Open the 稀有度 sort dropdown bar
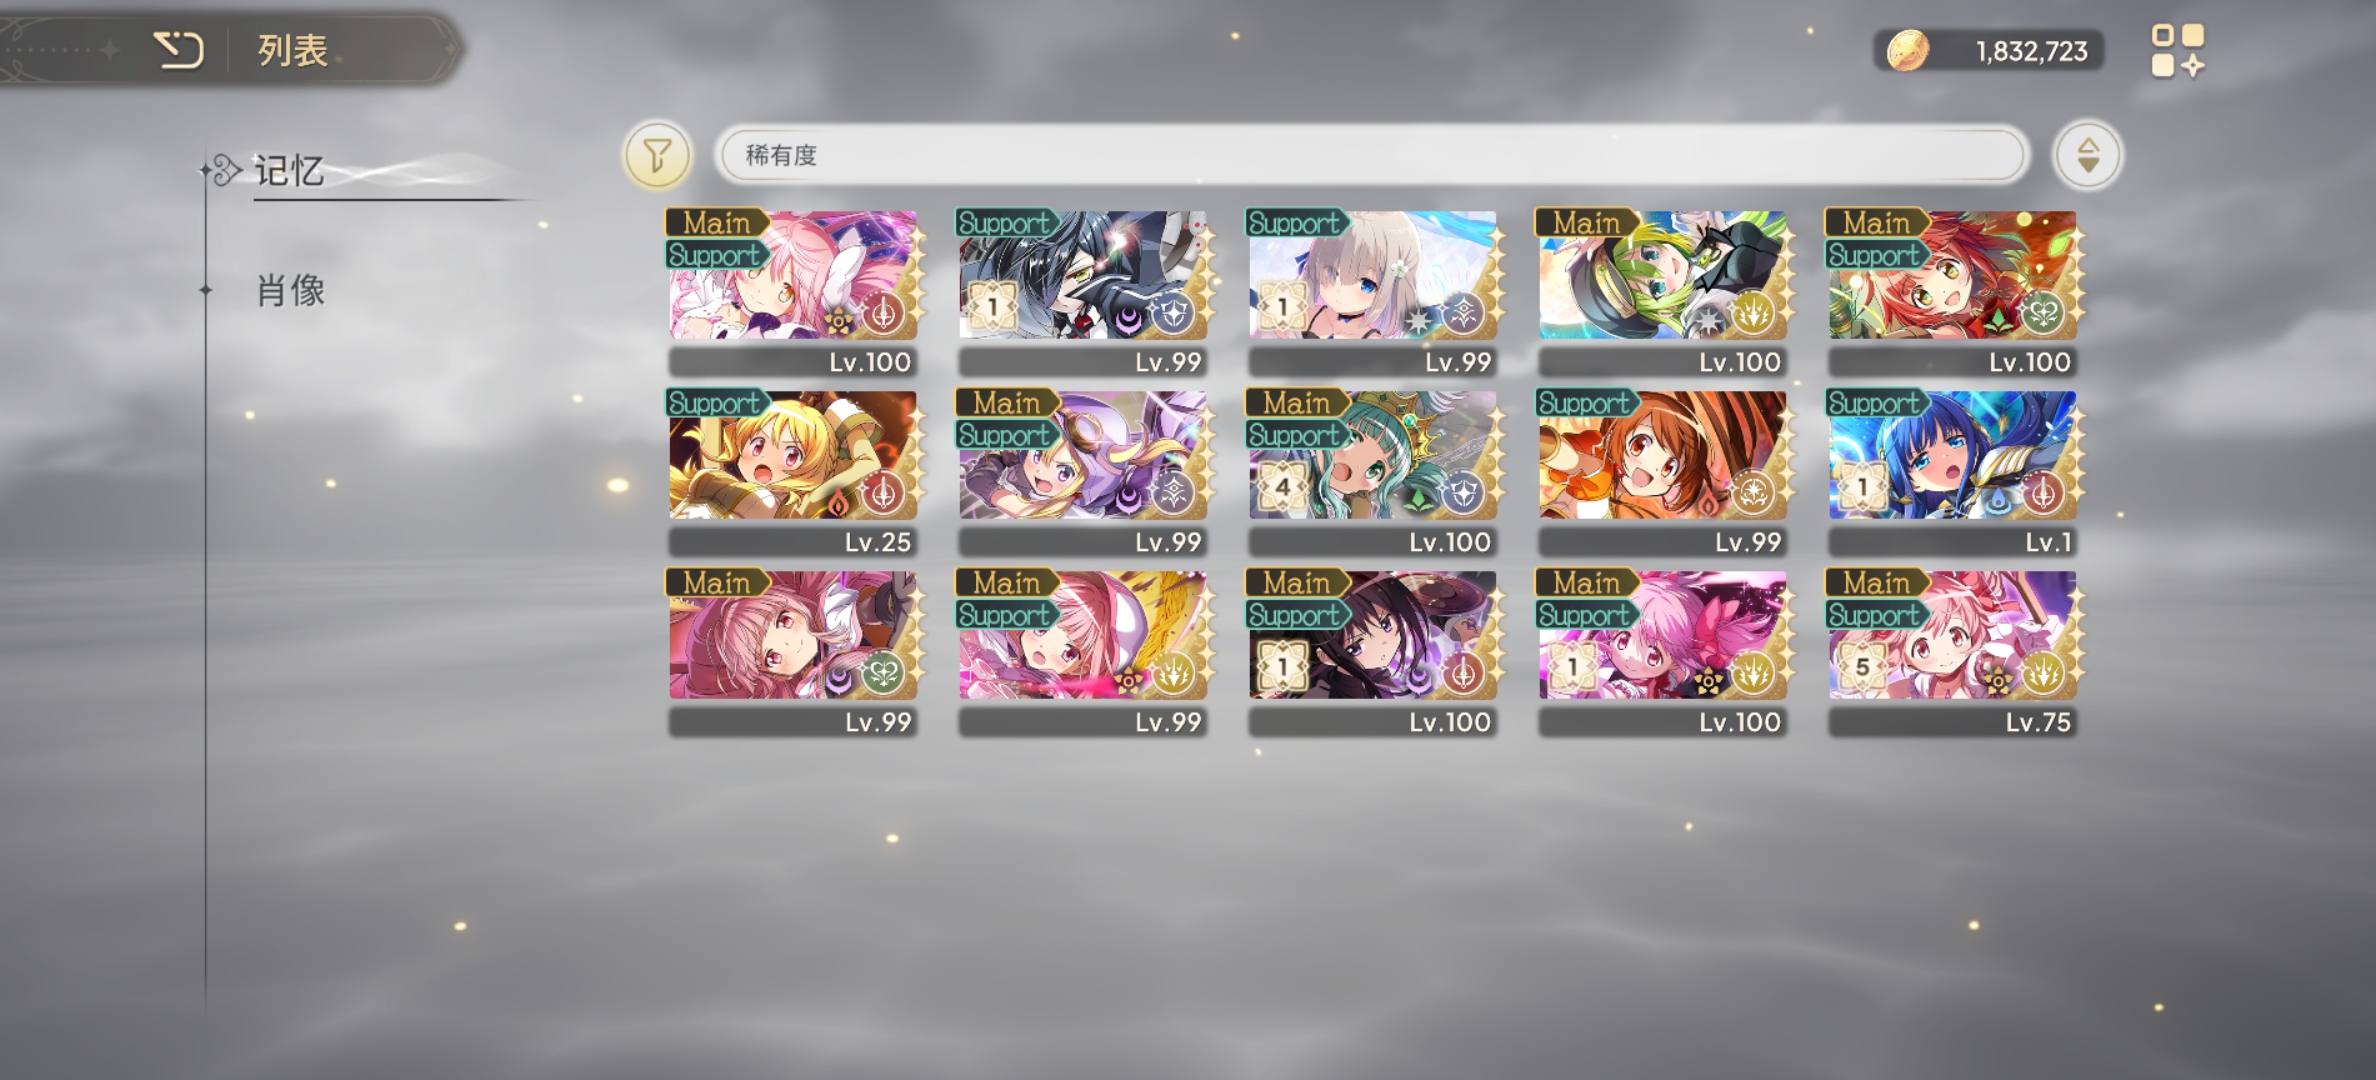The height and width of the screenshot is (1080, 2376). [1372, 155]
